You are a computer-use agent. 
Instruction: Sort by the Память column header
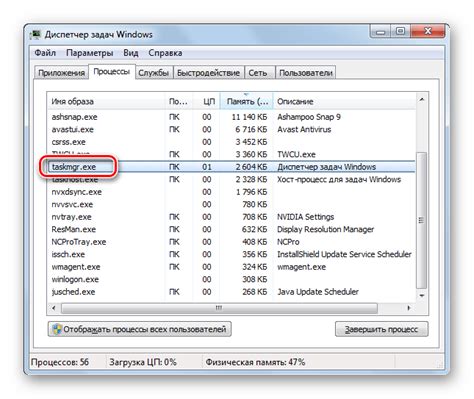tap(247, 101)
